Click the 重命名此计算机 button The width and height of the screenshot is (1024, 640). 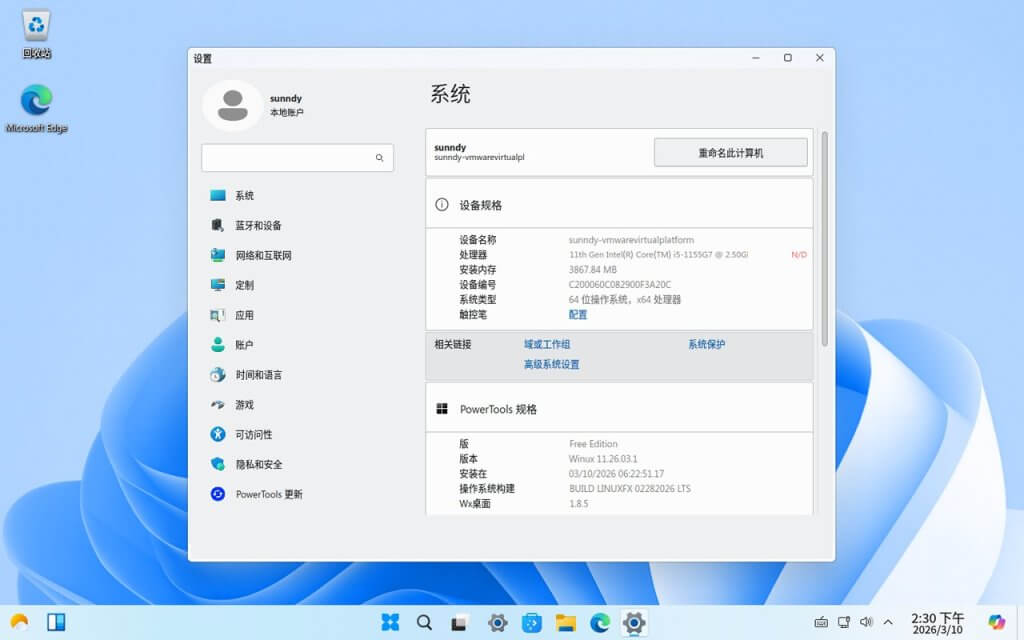[730, 152]
